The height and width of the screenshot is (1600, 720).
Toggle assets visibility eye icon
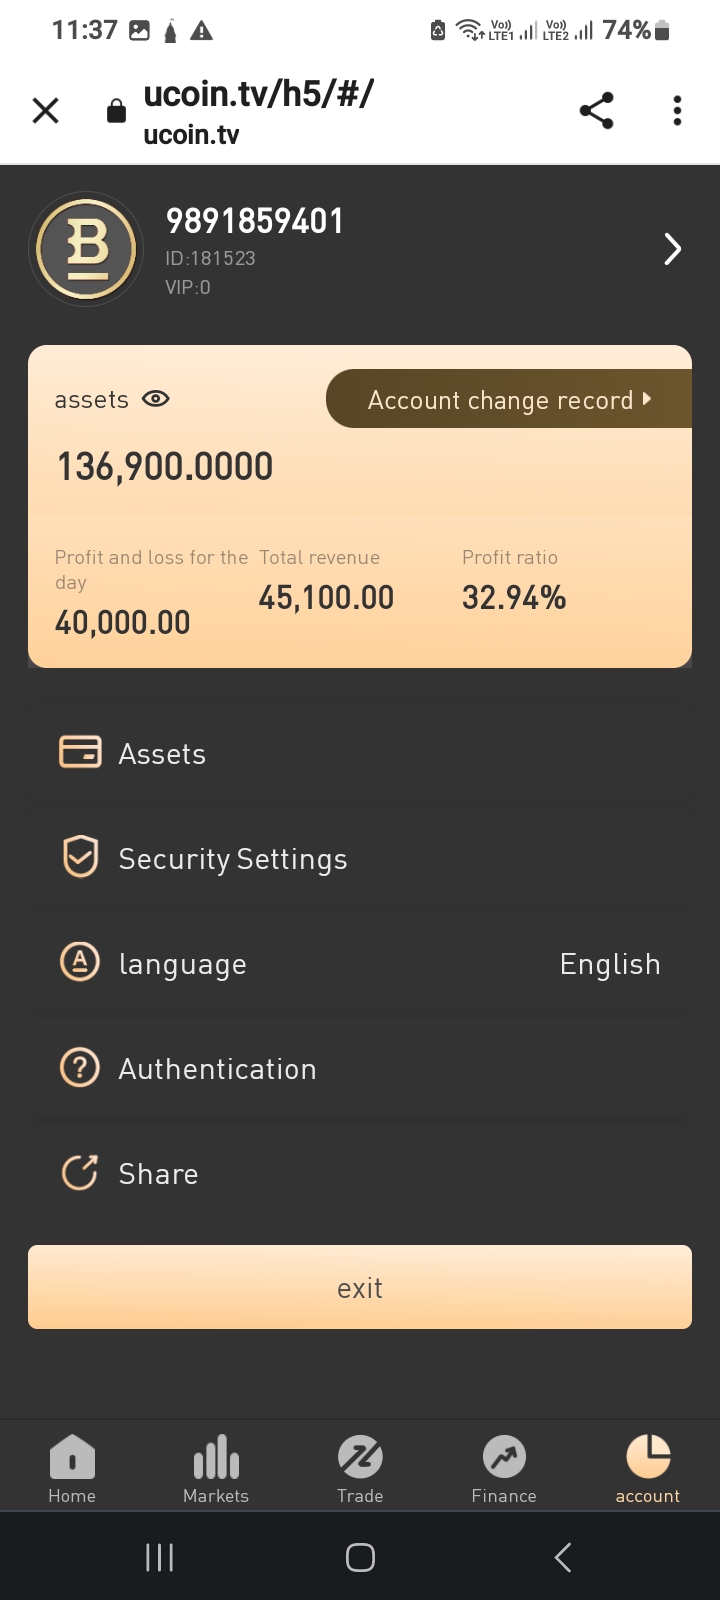click(156, 399)
